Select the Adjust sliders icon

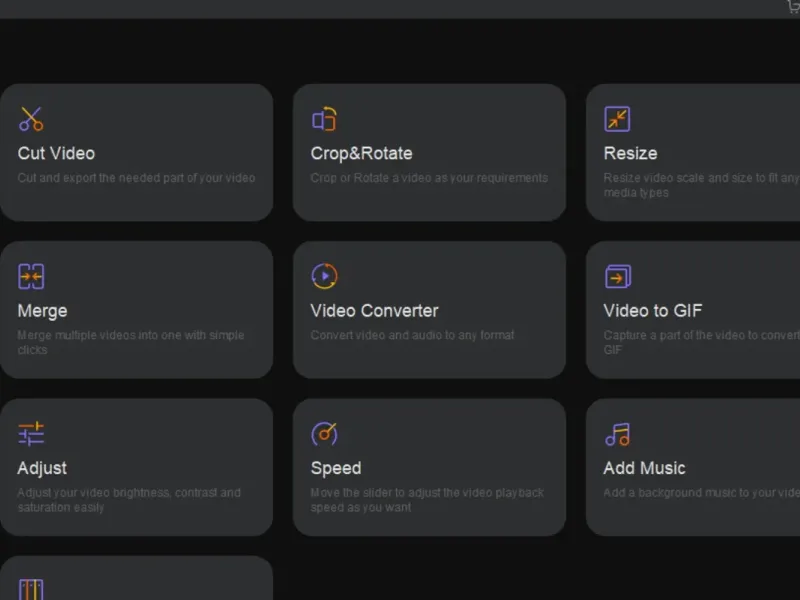point(31,433)
